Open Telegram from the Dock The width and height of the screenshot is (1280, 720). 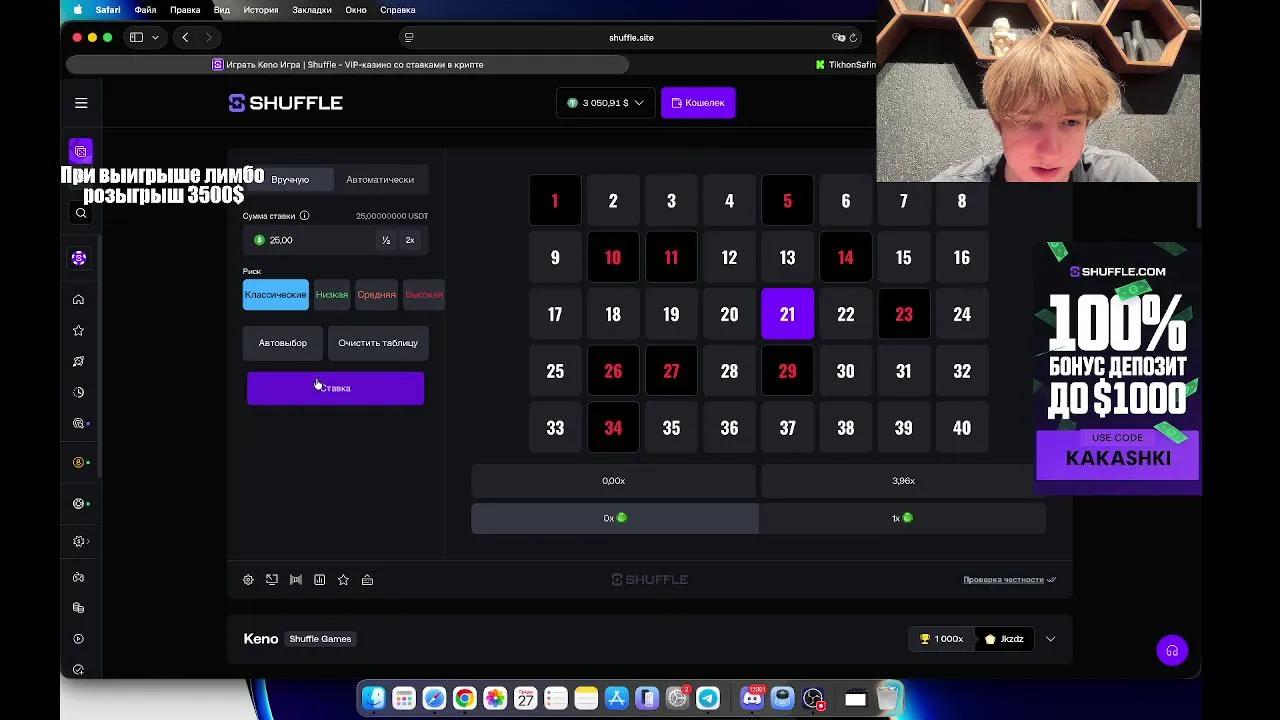pyautogui.click(x=708, y=698)
